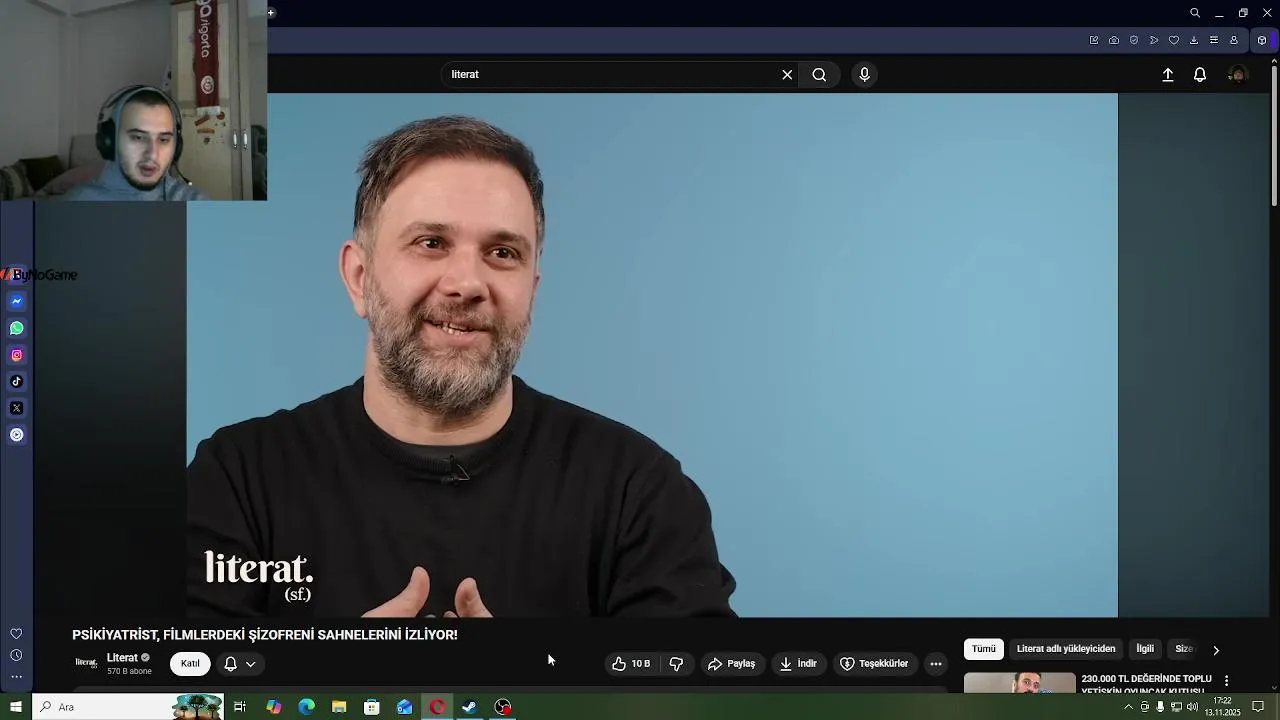Open the shield privacy protection icon
Screen dimensions: 1280x720
click(x=1134, y=40)
